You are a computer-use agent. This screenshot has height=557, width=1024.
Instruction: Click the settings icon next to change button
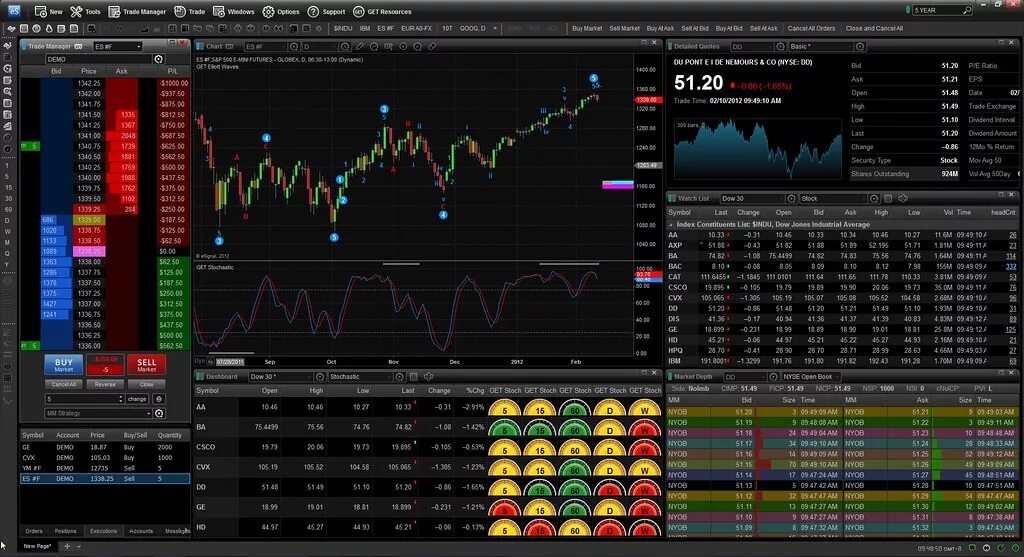pos(159,398)
